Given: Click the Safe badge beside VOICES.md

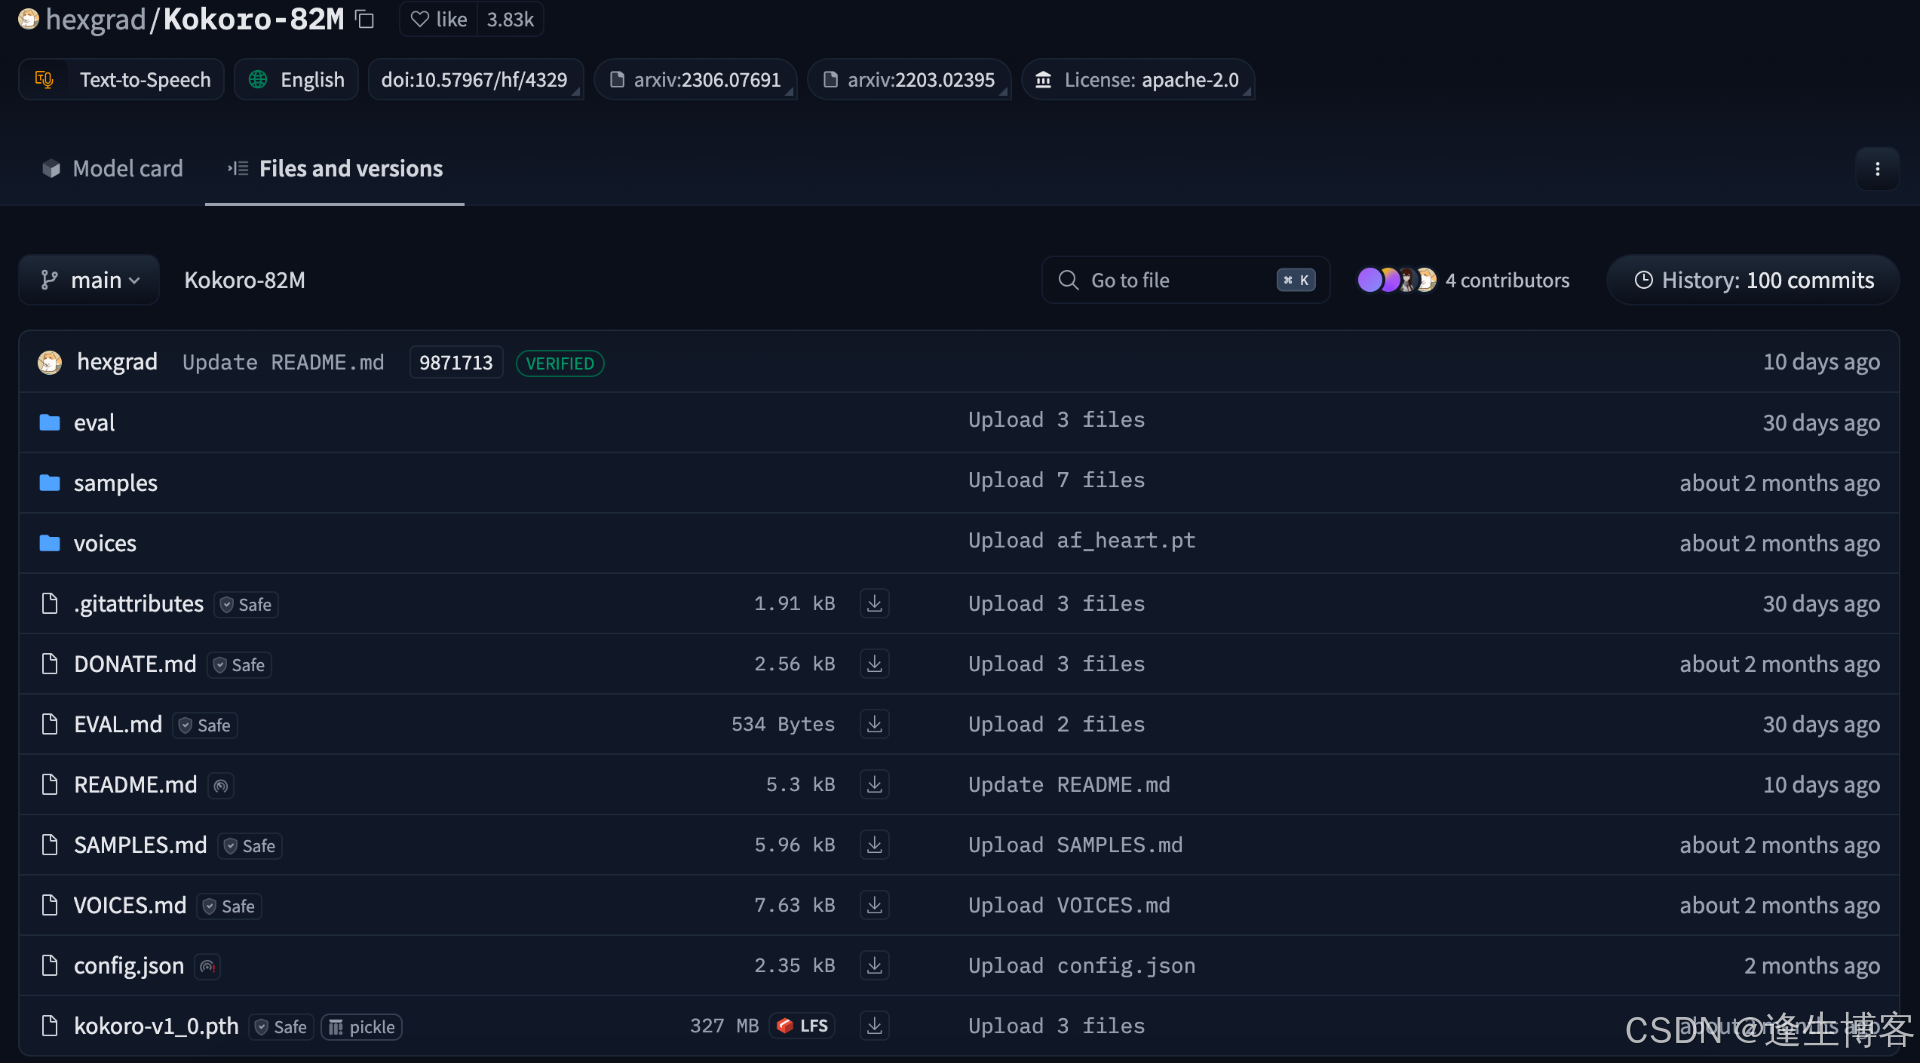Looking at the screenshot, I should coord(229,906).
